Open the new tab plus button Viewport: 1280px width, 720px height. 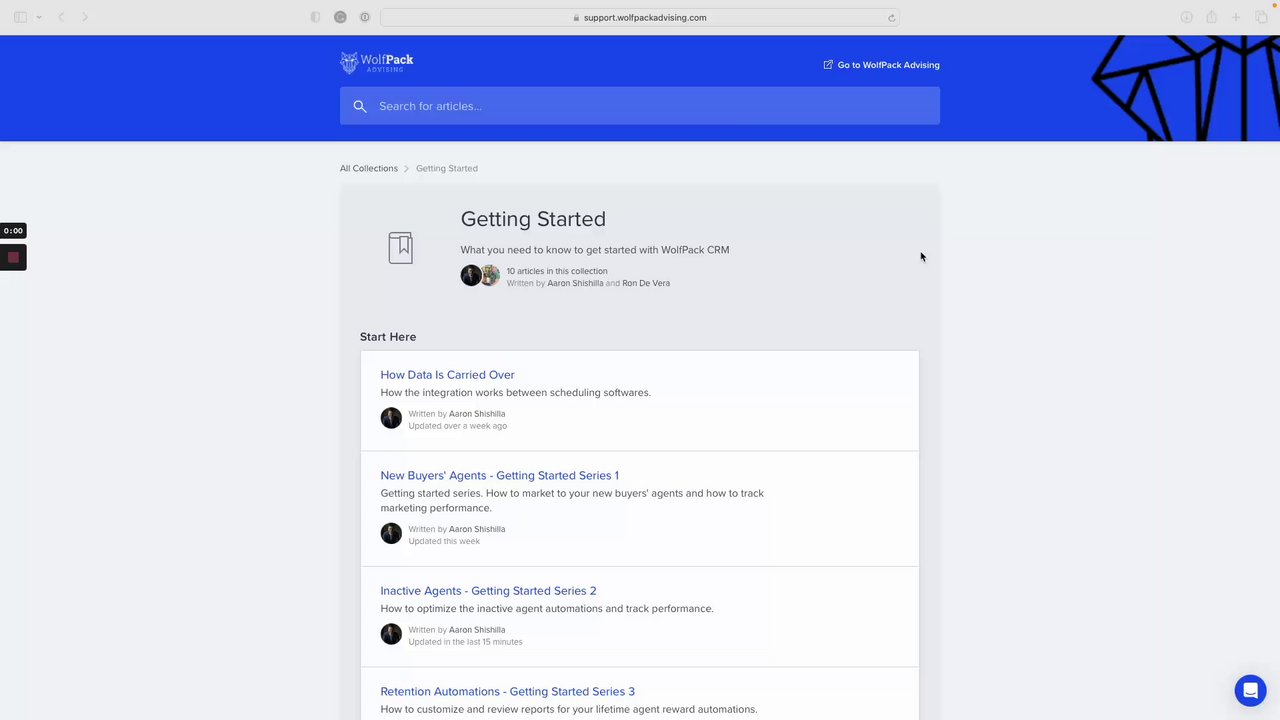[1236, 17]
